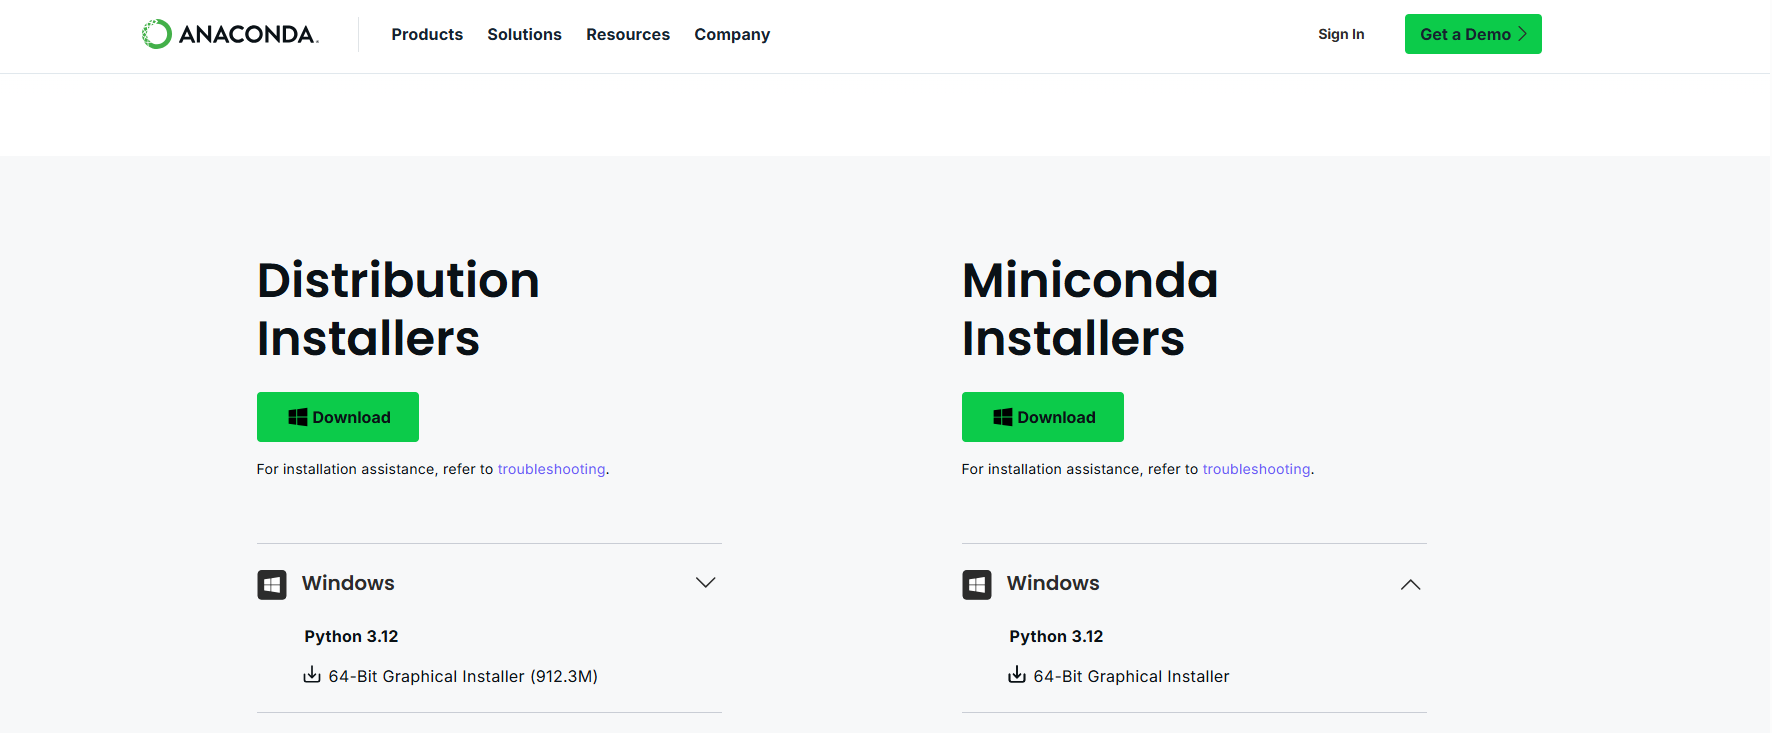Click the Get a Demo button
Screen dimensions: 1772x733
tap(1473, 34)
